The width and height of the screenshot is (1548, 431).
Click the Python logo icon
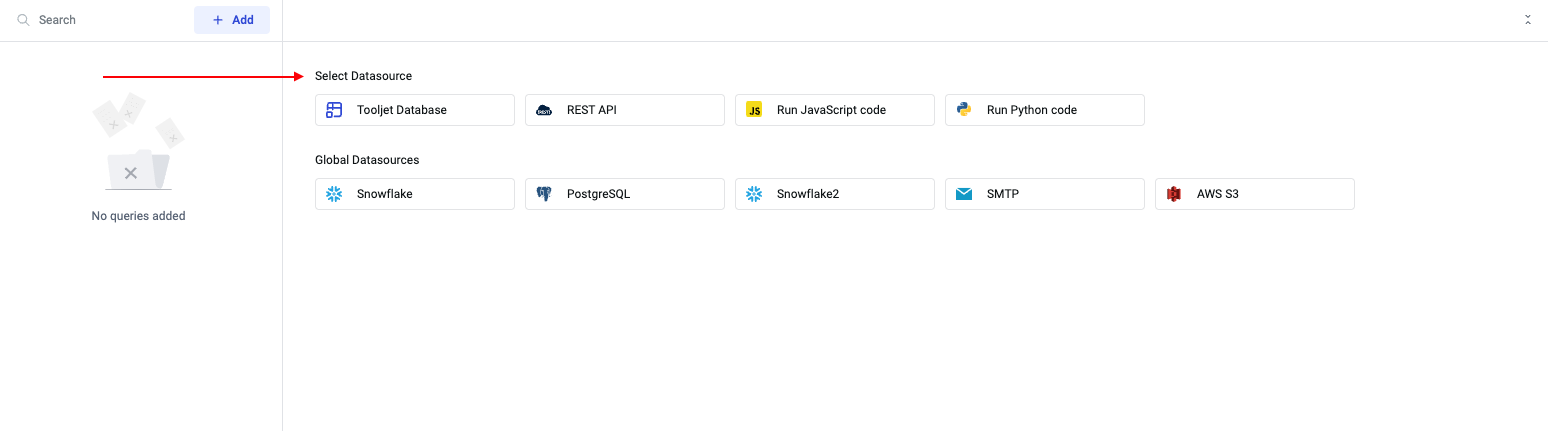(x=964, y=110)
